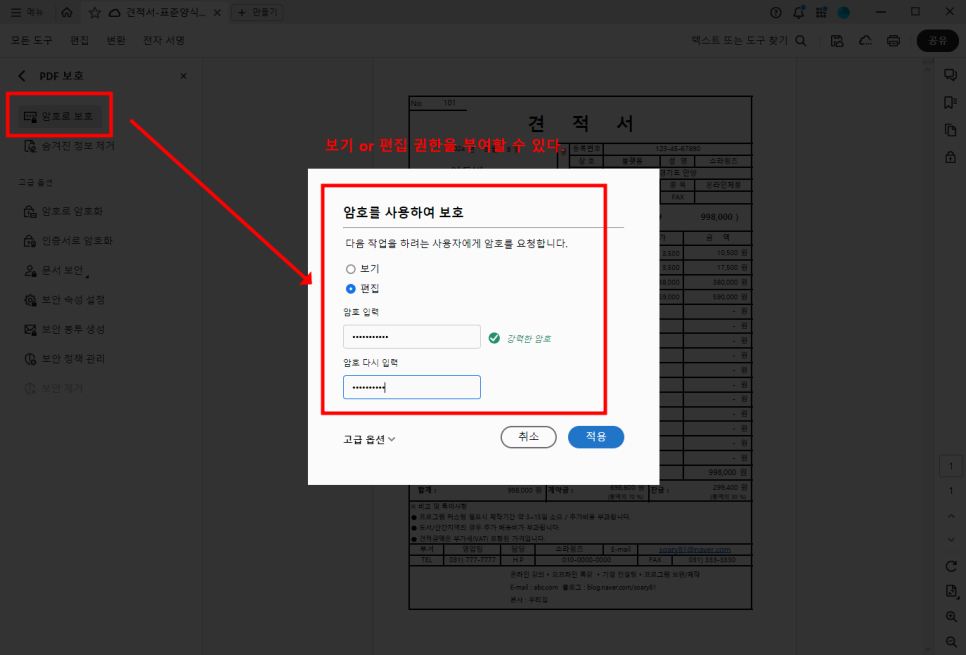
Task: Open 보안 정책 관리
Action: (65, 359)
